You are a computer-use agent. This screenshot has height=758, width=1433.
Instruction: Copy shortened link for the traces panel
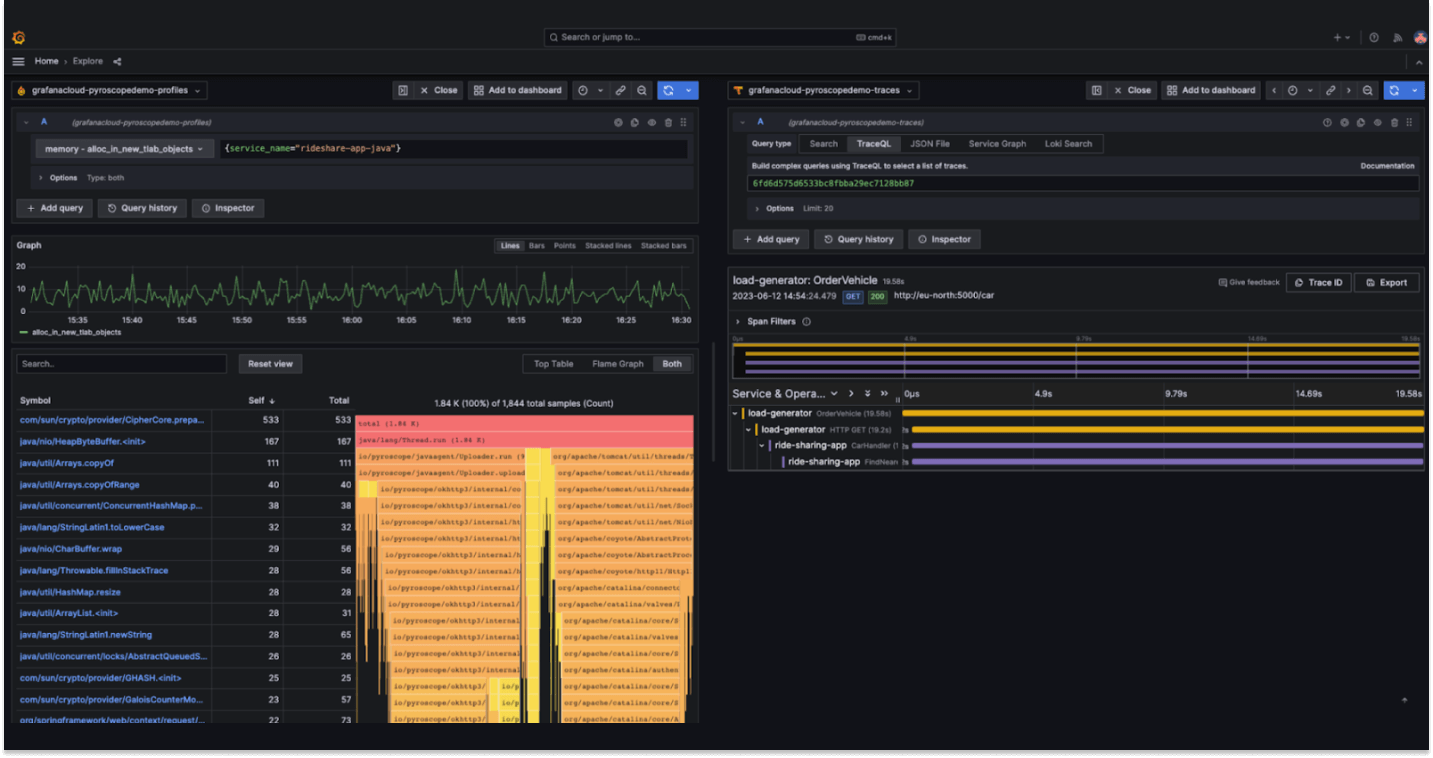[1331, 90]
